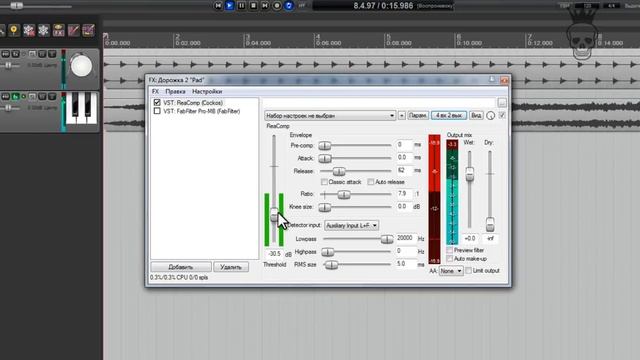Toggle the blue Repeat loop button
The height and width of the screenshot is (360, 640).
289,6
